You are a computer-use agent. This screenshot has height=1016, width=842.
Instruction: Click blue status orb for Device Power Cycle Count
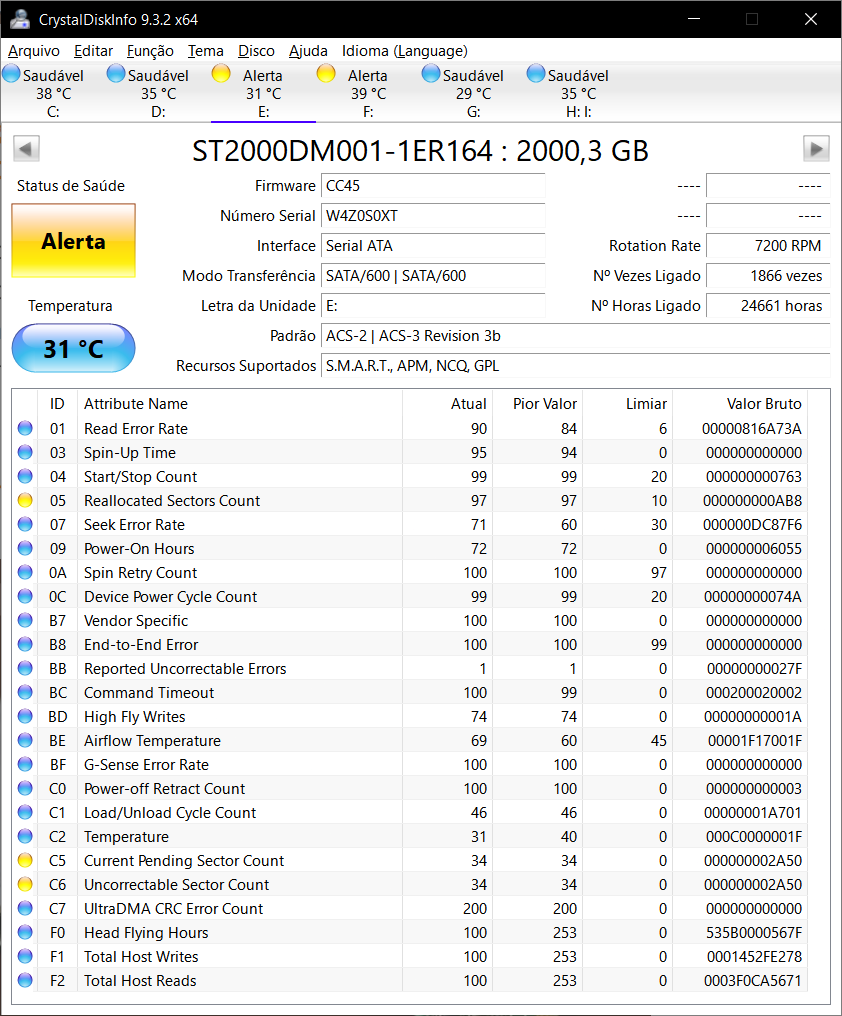25,597
